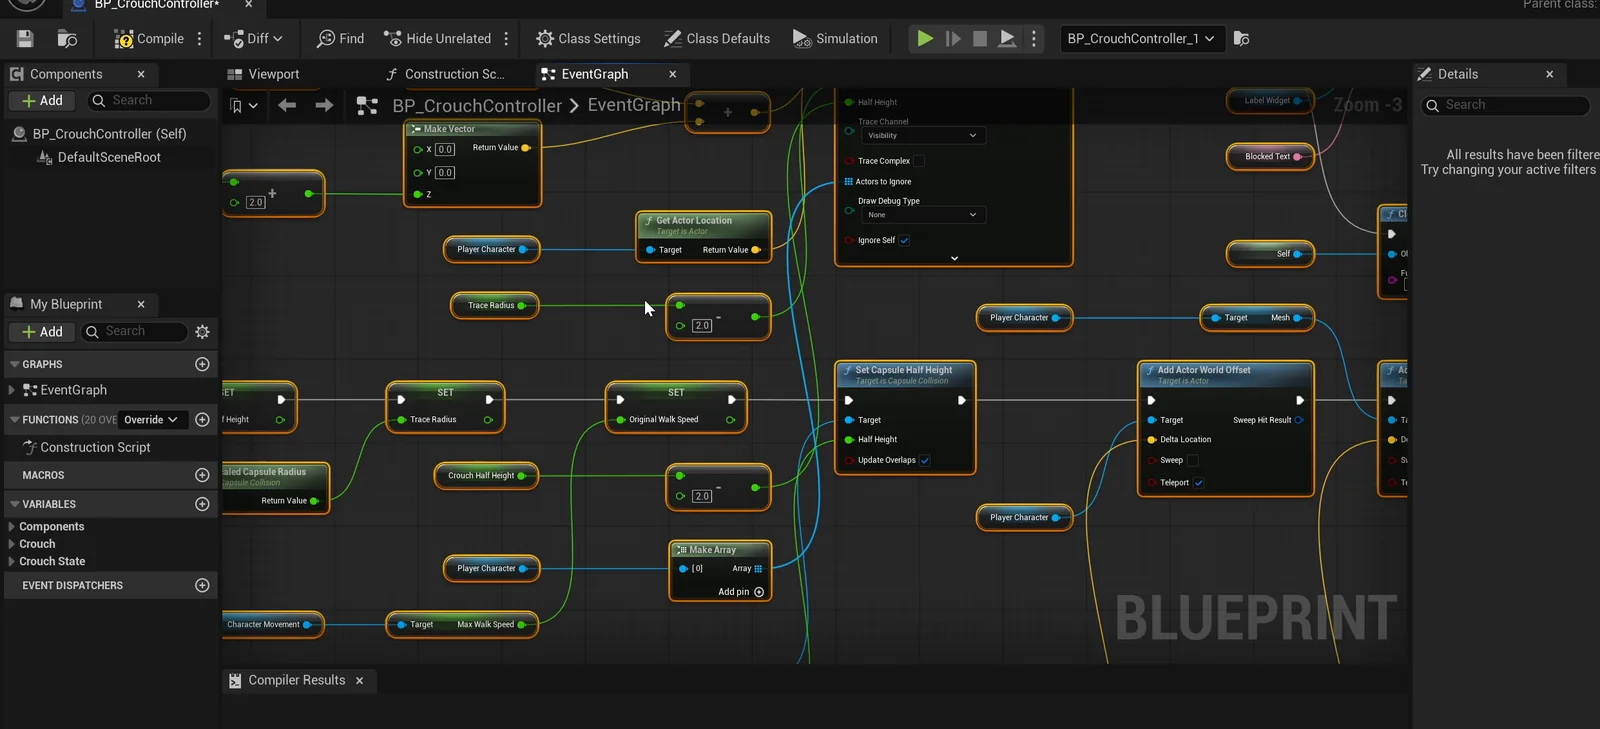Open My Blueprint settings gear
This screenshot has height=729, width=1600.
(203, 332)
